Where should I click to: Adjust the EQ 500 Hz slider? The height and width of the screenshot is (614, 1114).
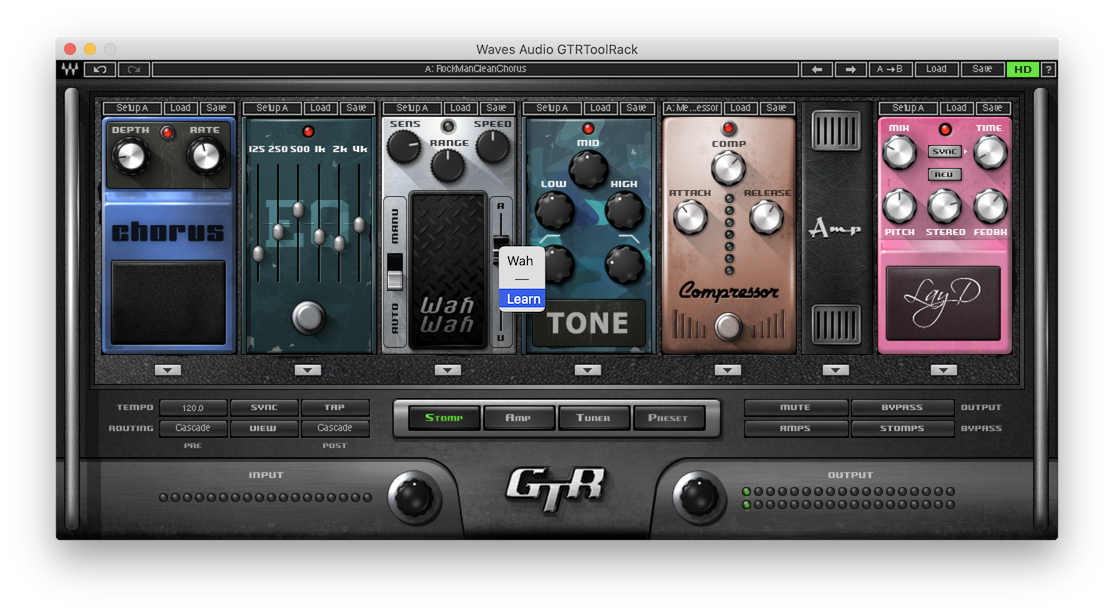point(298,210)
